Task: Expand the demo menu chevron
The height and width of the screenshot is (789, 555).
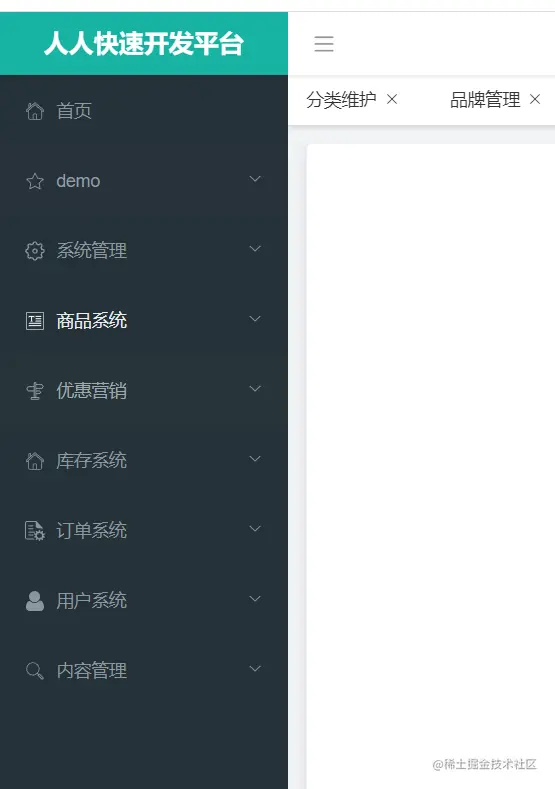Action: click(x=255, y=179)
